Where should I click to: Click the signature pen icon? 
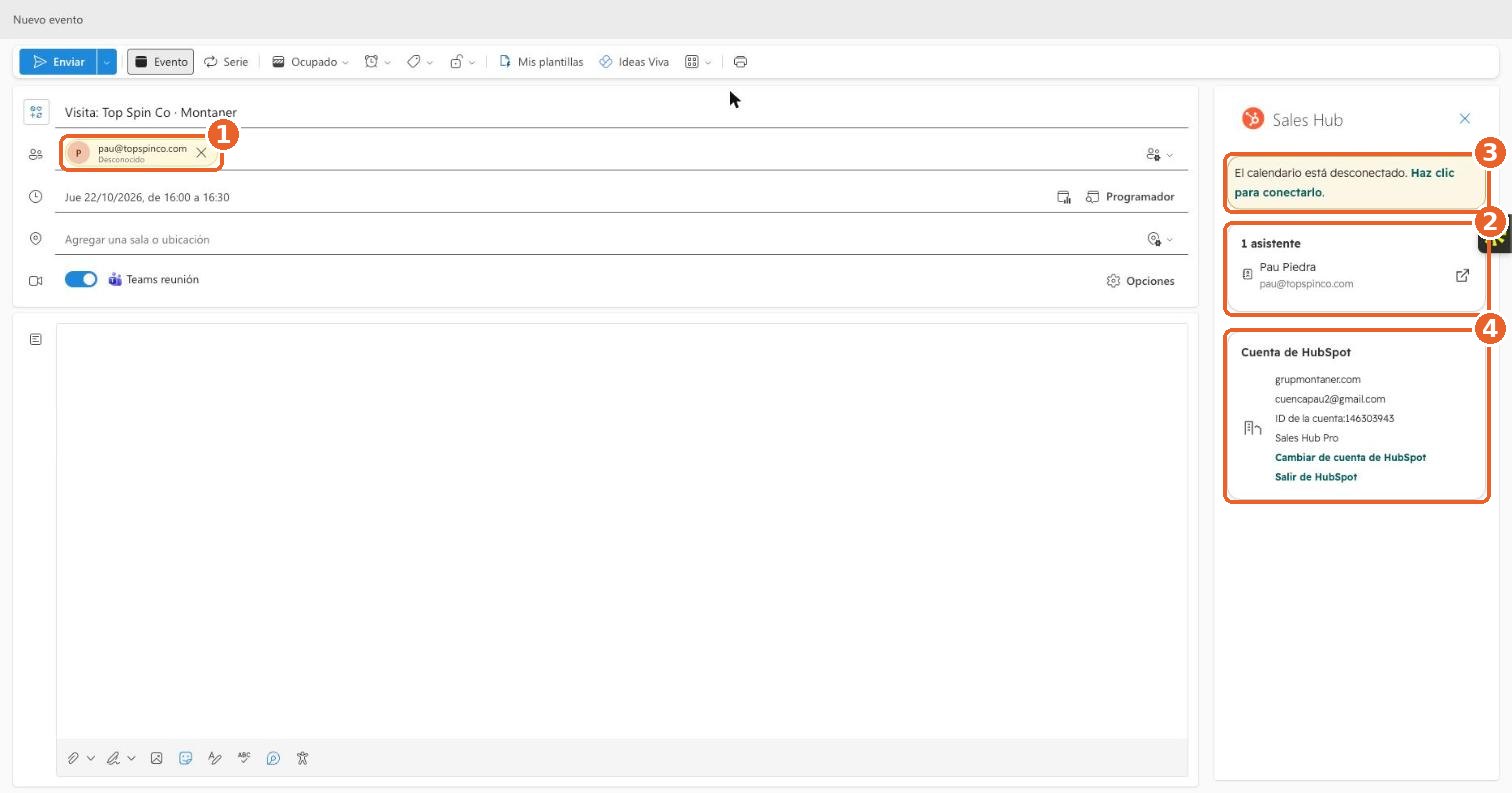coord(114,758)
